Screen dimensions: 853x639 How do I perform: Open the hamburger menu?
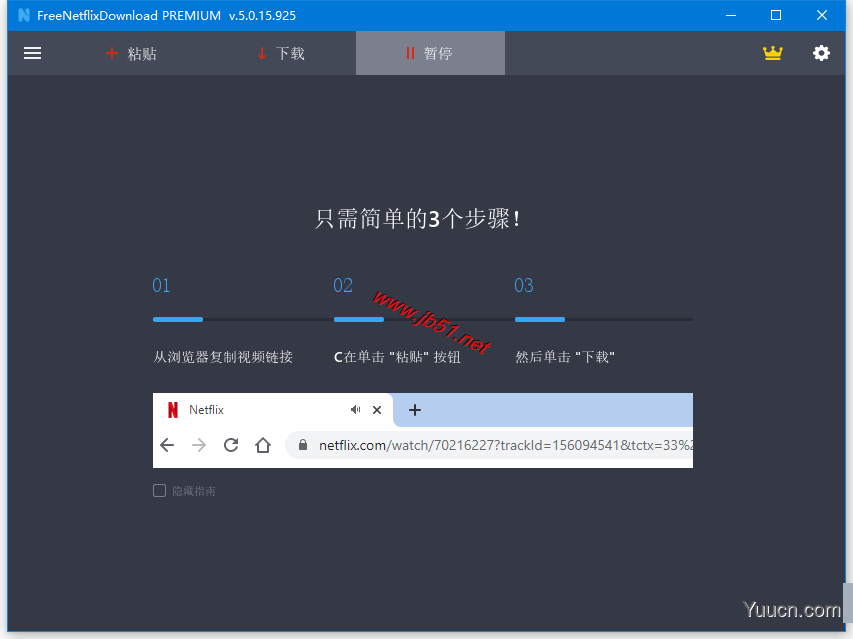tap(32, 53)
